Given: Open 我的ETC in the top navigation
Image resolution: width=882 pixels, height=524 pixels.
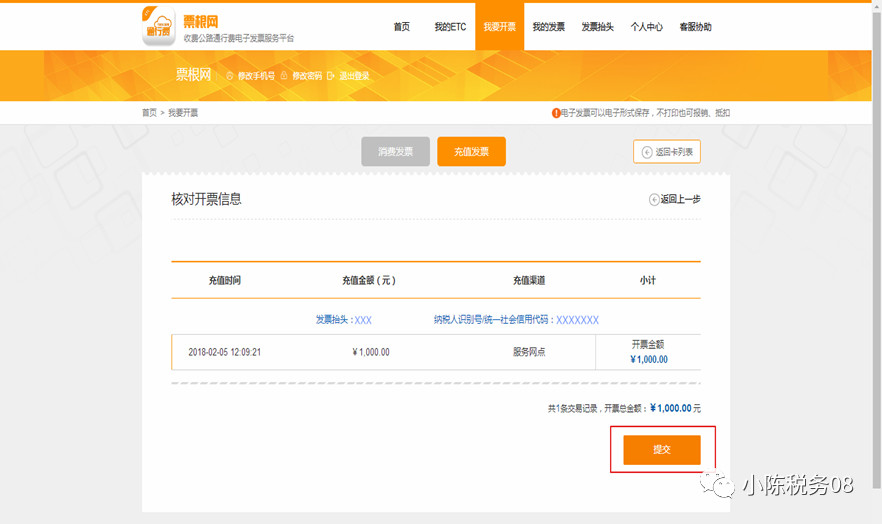Looking at the screenshot, I should click(x=450, y=27).
